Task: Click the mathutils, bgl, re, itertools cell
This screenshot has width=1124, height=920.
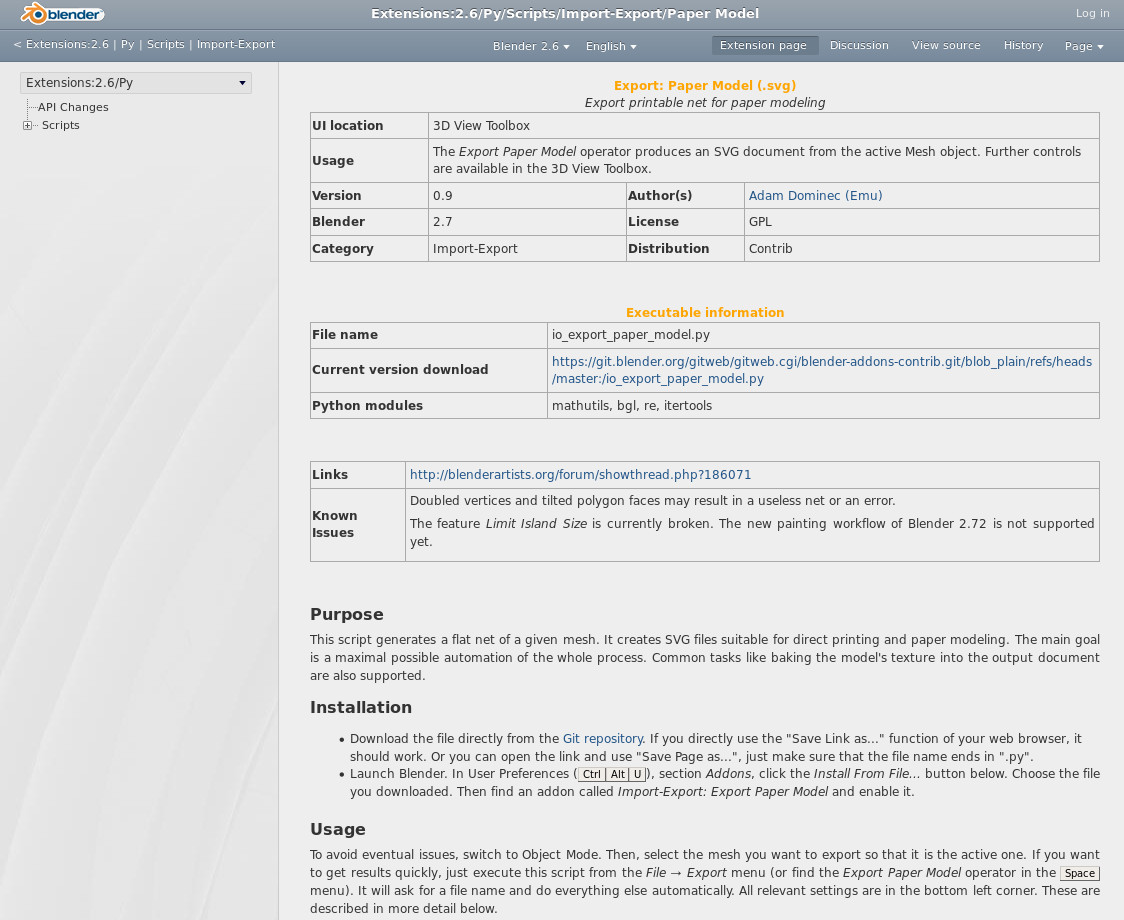Action: (x=823, y=406)
